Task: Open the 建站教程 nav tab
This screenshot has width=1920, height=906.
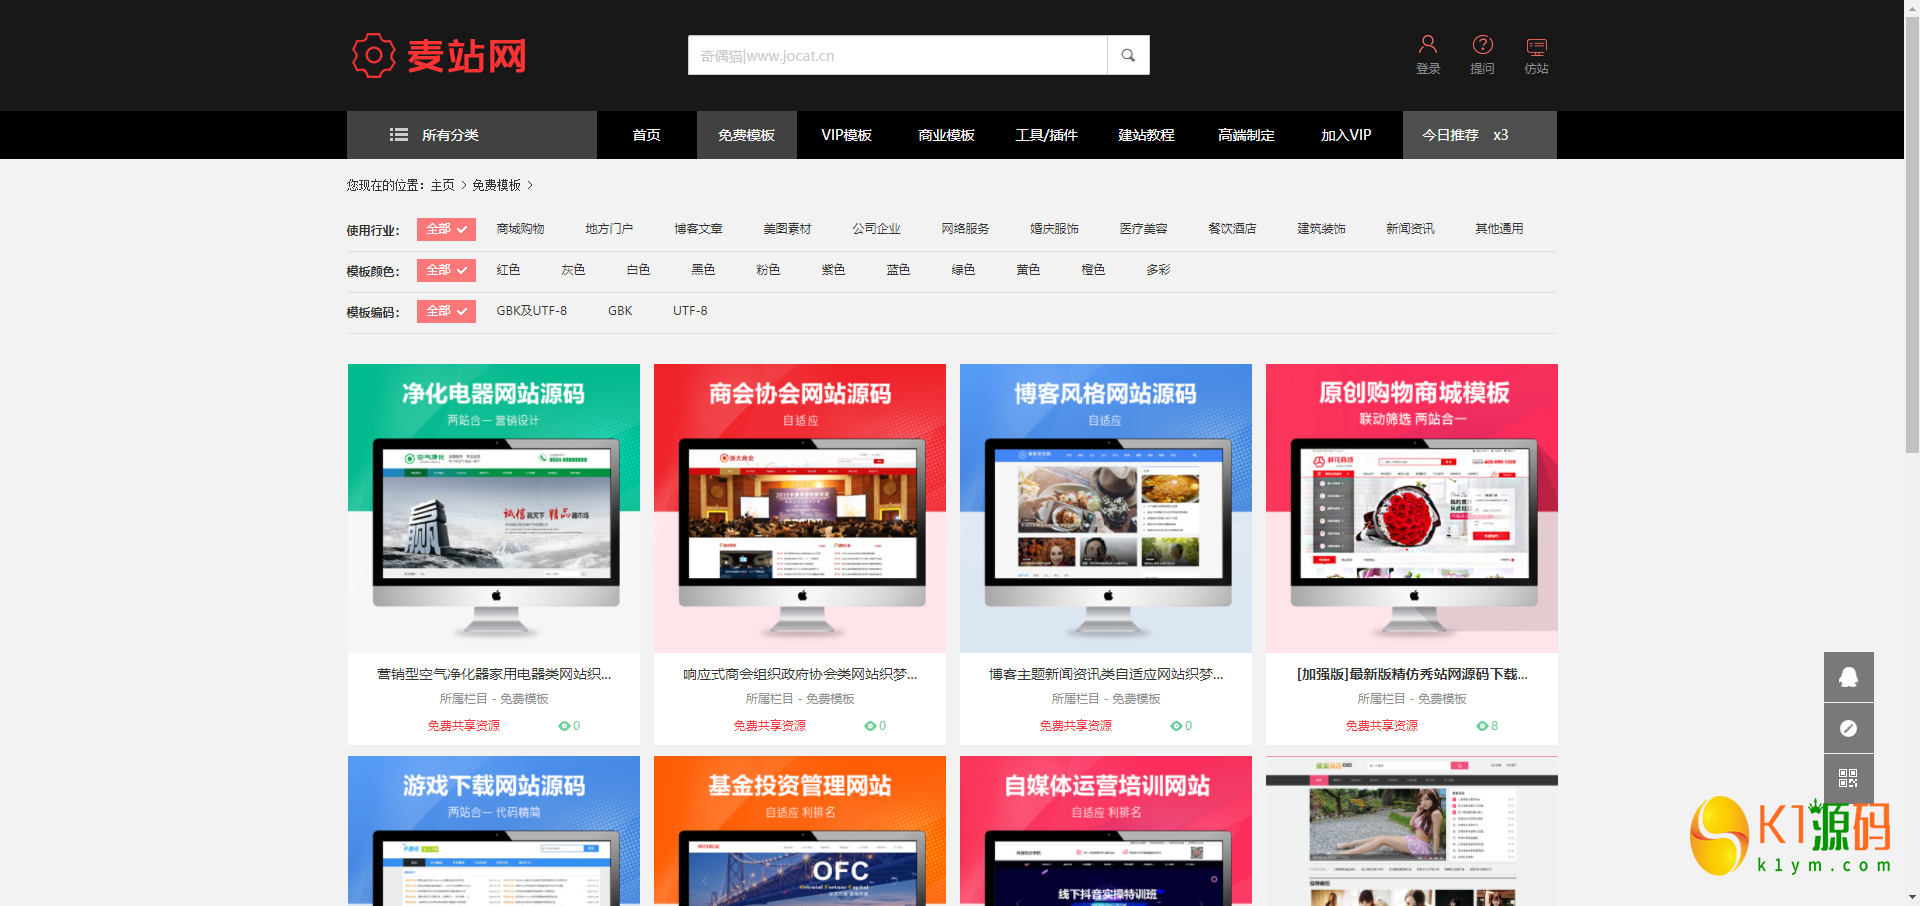Action: pyautogui.click(x=1147, y=135)
